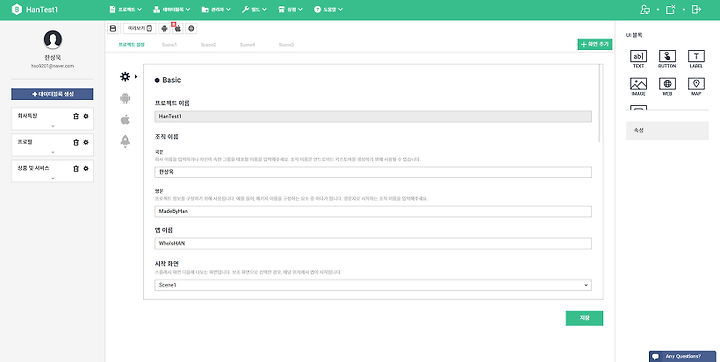Switch to the Scene4 tab
720x362 pixels.
coord(247,45)
